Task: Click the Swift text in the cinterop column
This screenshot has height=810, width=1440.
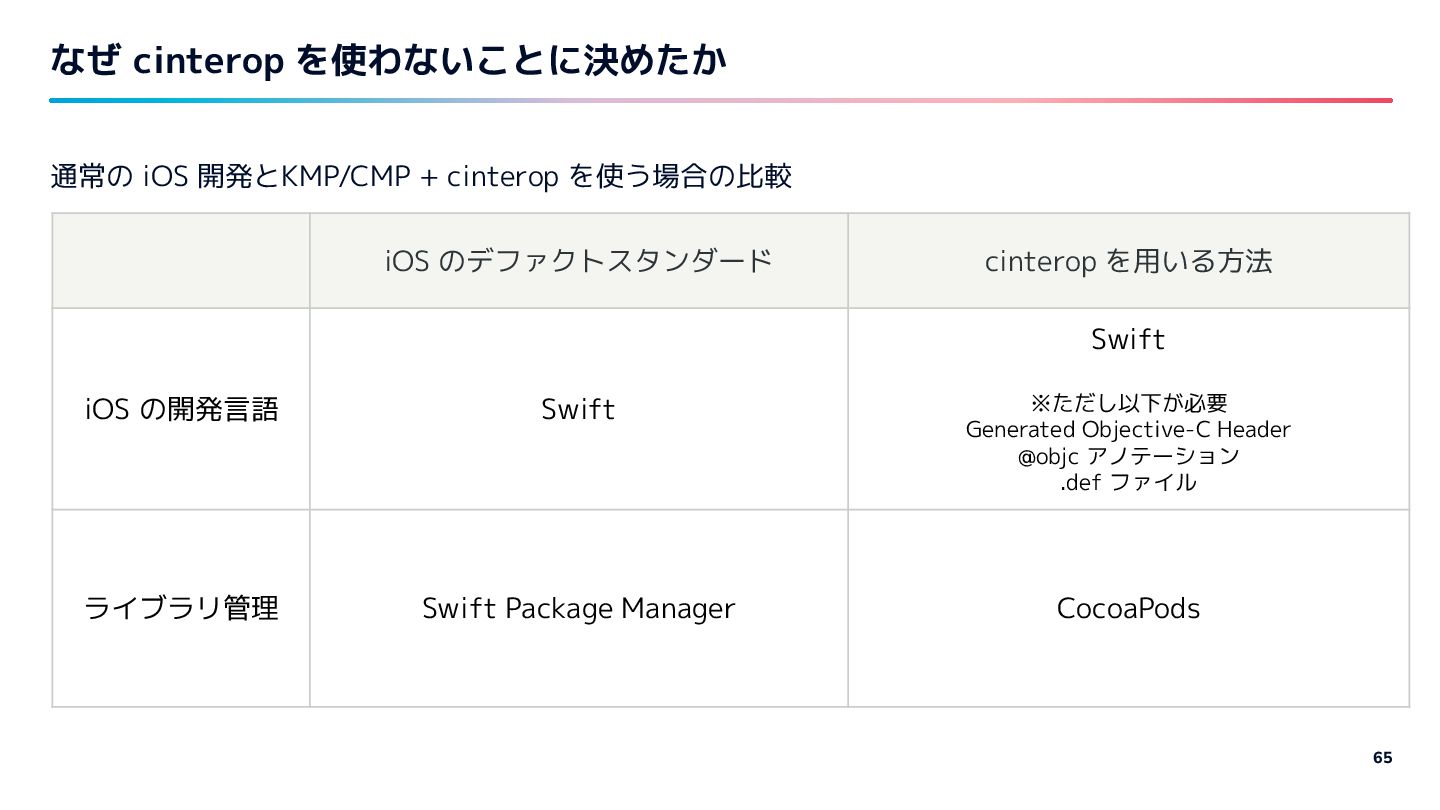Action: point(1128,340)
